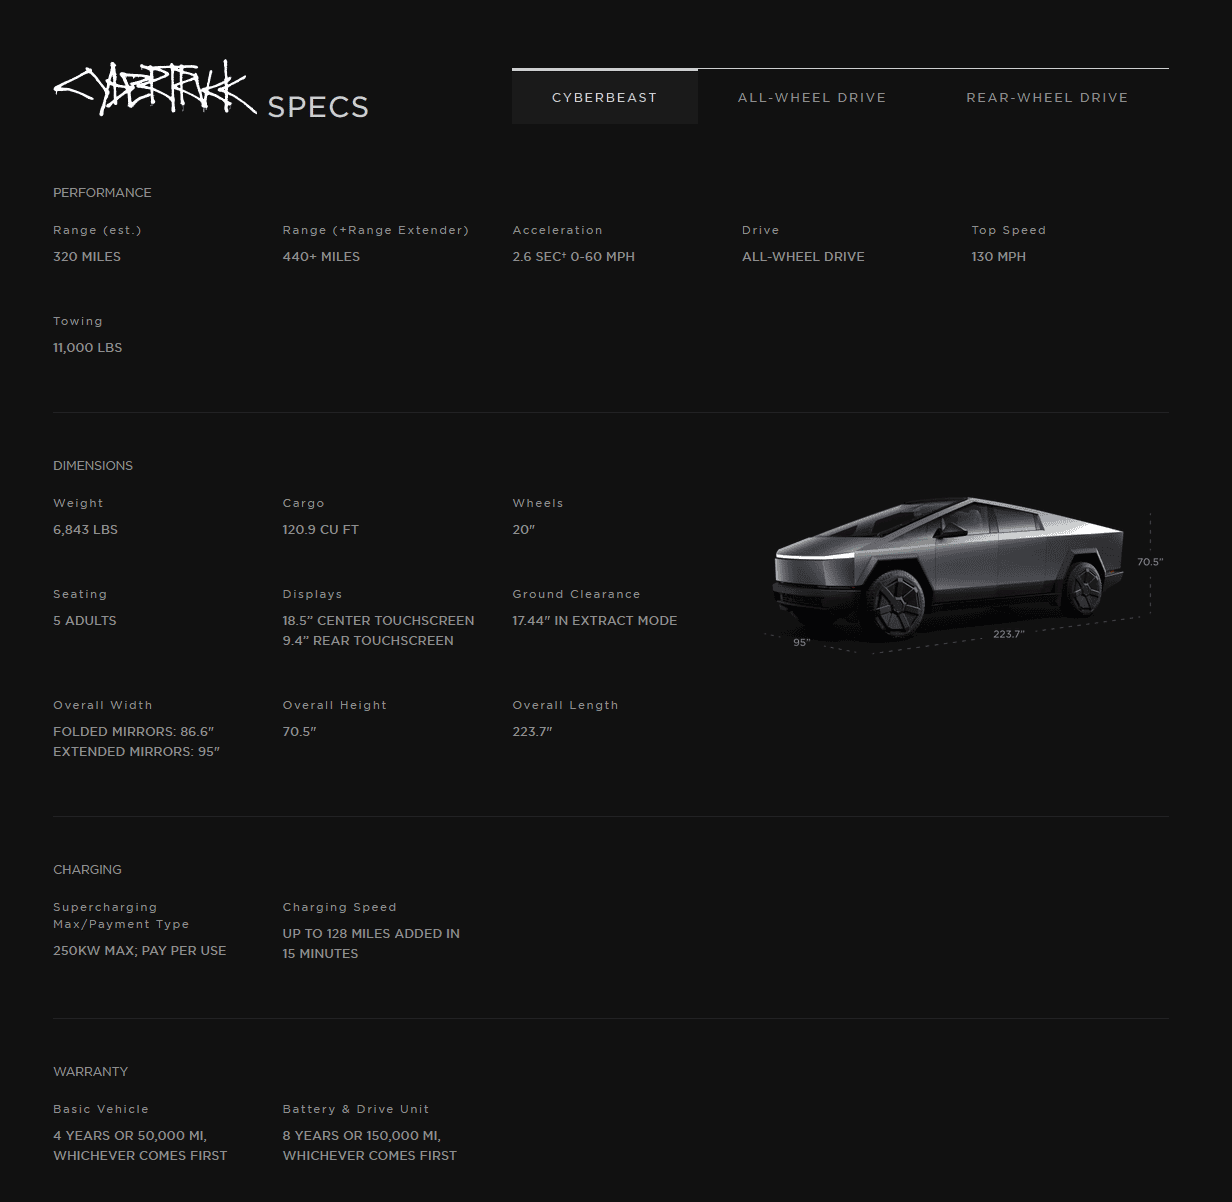The image size is (1232, 1202).
Task: Click the '70.5″' value under Overall Height
Action: click(299, 731)
